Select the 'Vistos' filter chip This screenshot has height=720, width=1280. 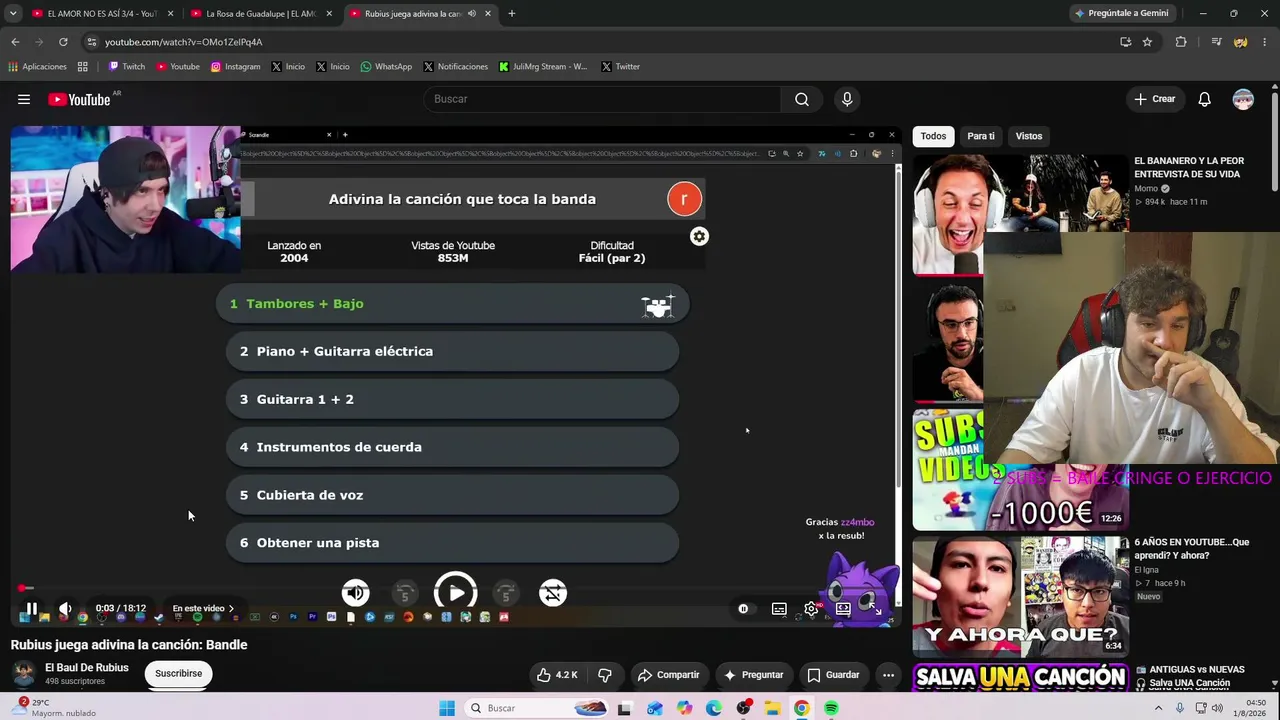(1029, 136)
